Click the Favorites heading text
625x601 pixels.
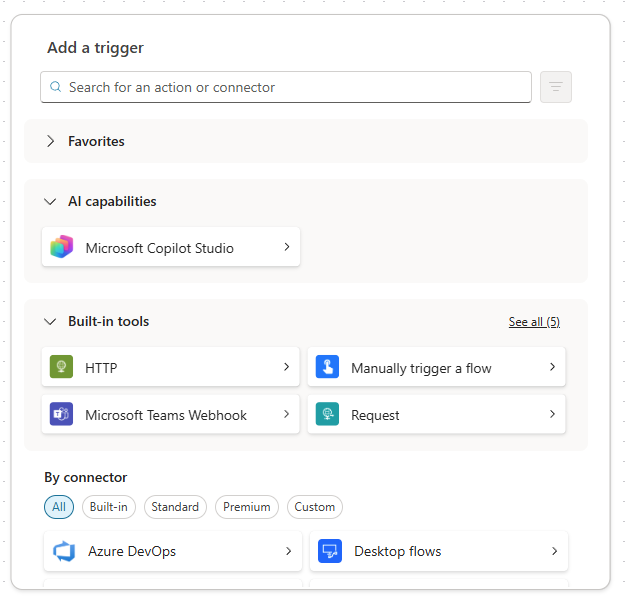pos(96,141)
